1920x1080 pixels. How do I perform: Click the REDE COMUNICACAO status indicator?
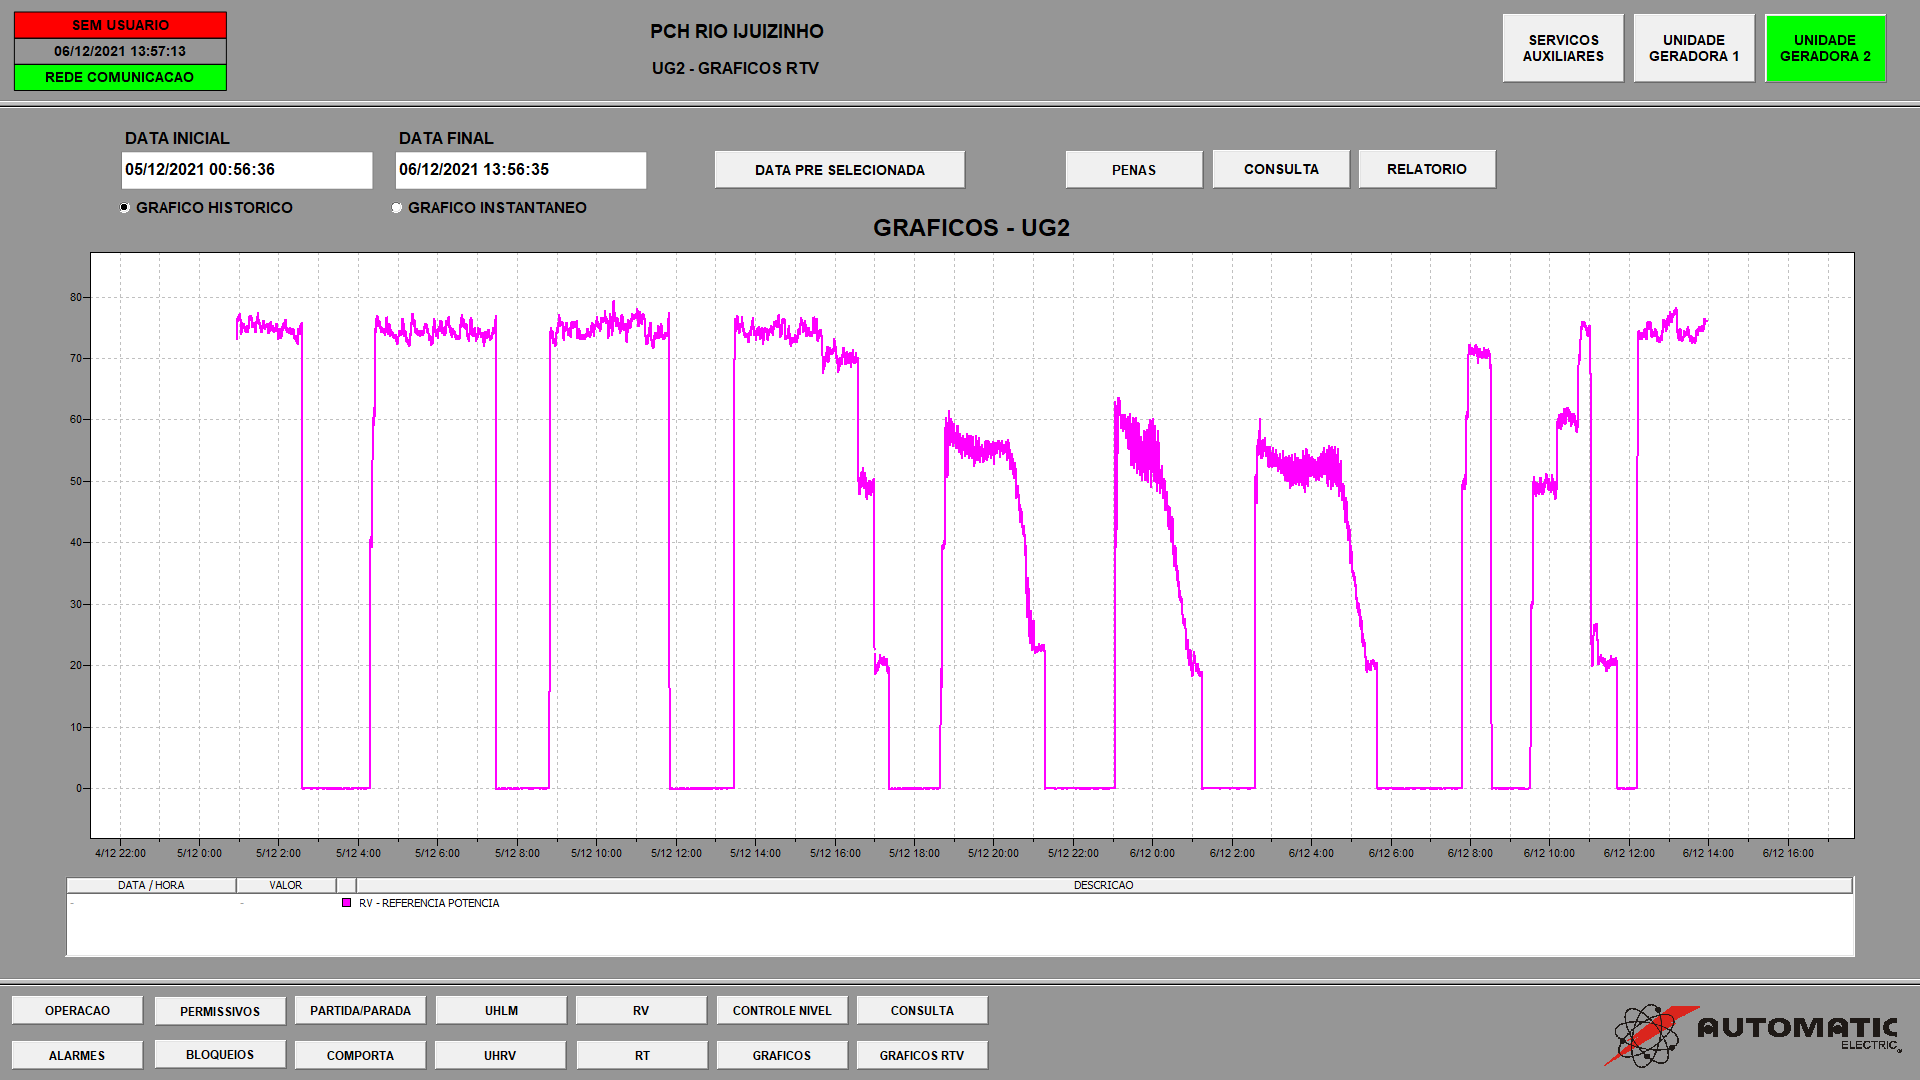(120, 77)
